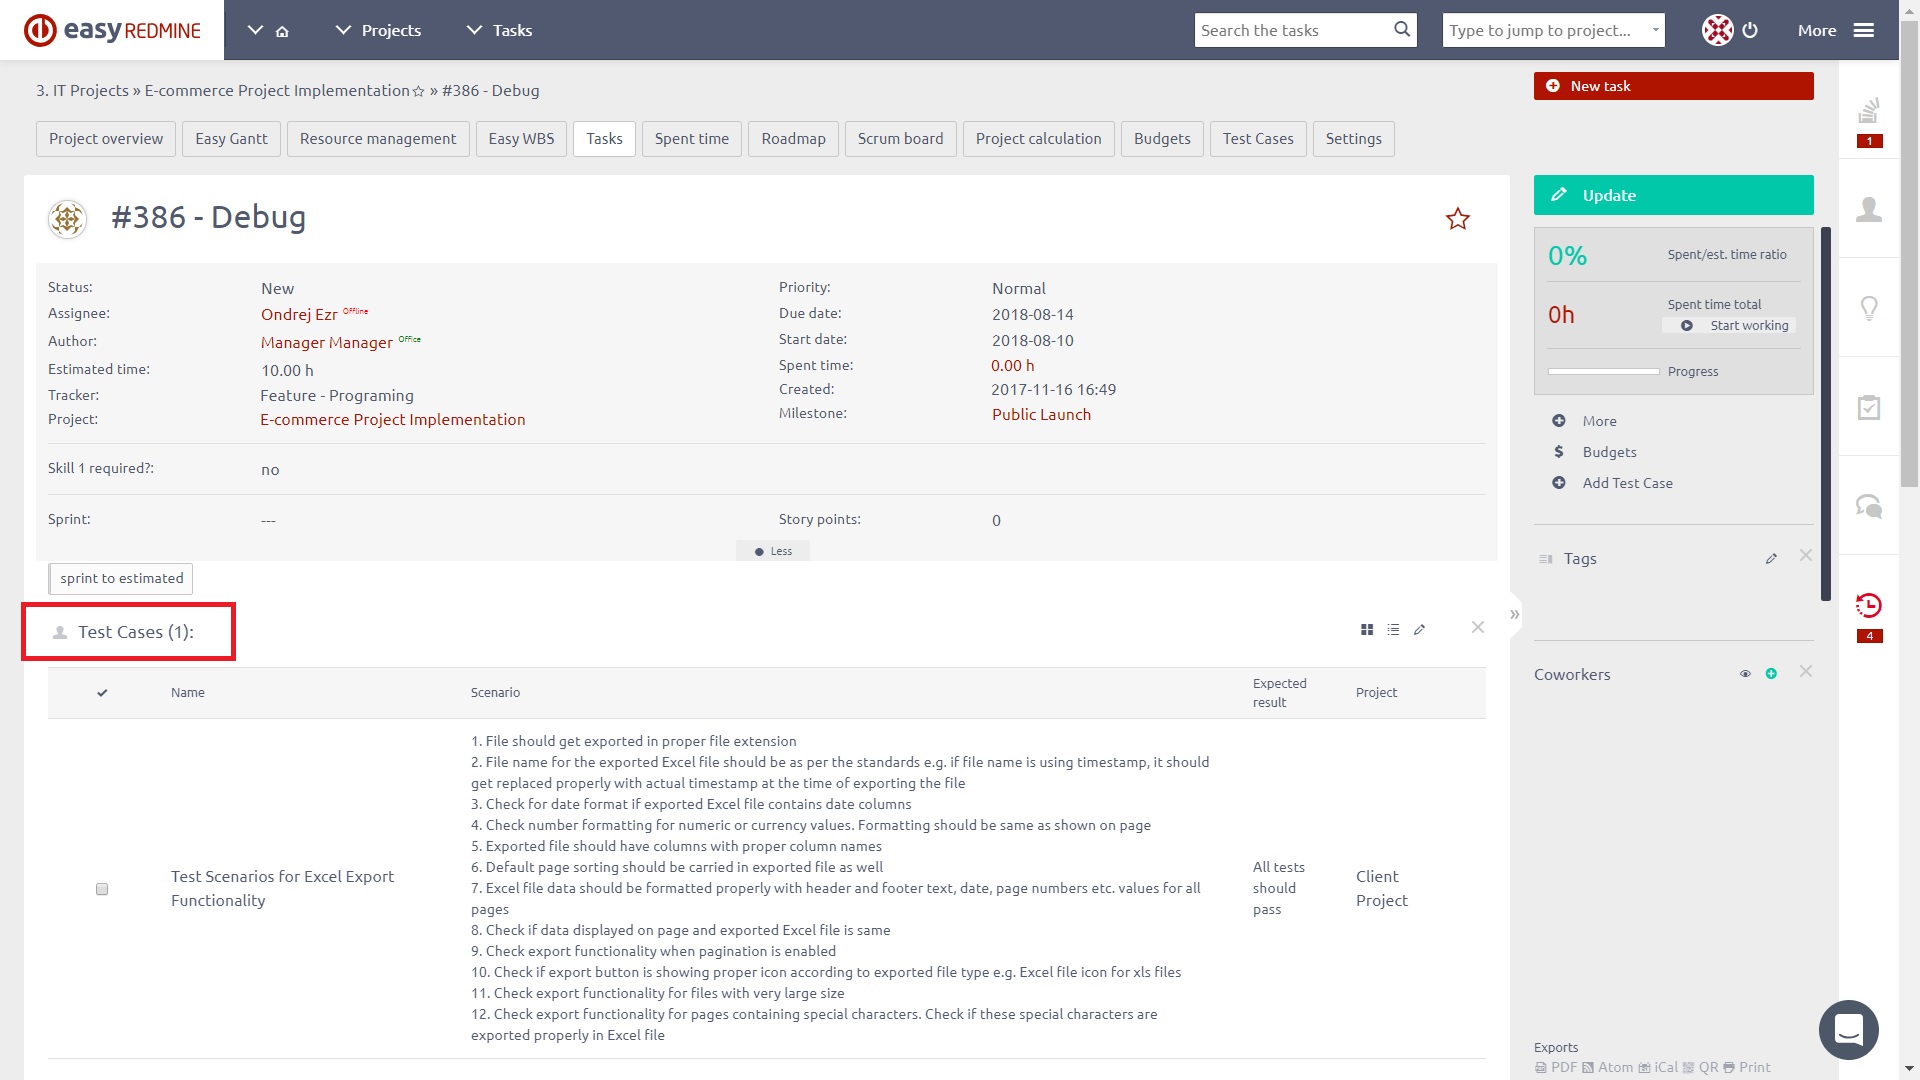
Task: Remove the Coworkers sidebar module
Action: pos(1806,671)
